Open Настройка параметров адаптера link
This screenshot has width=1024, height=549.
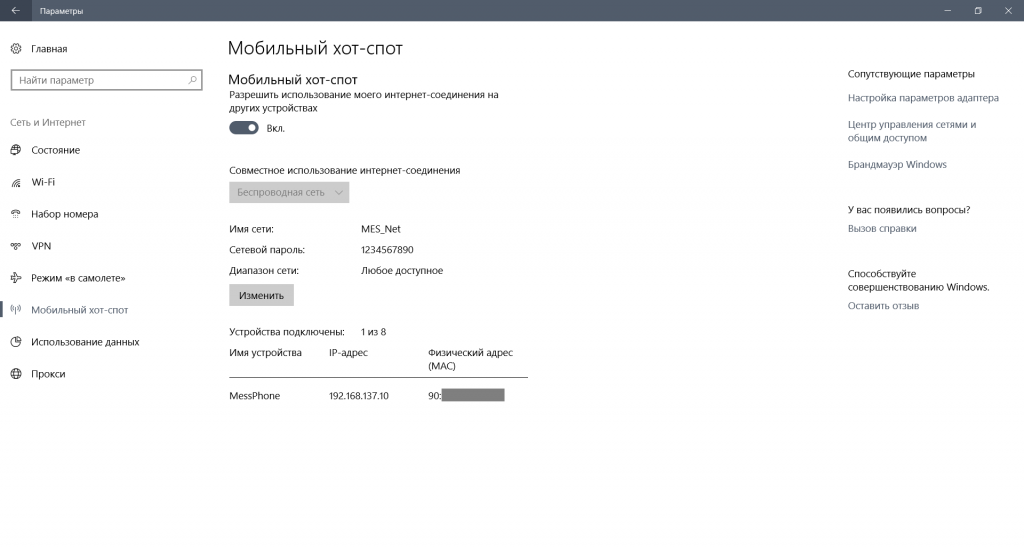tap(923, 98)
